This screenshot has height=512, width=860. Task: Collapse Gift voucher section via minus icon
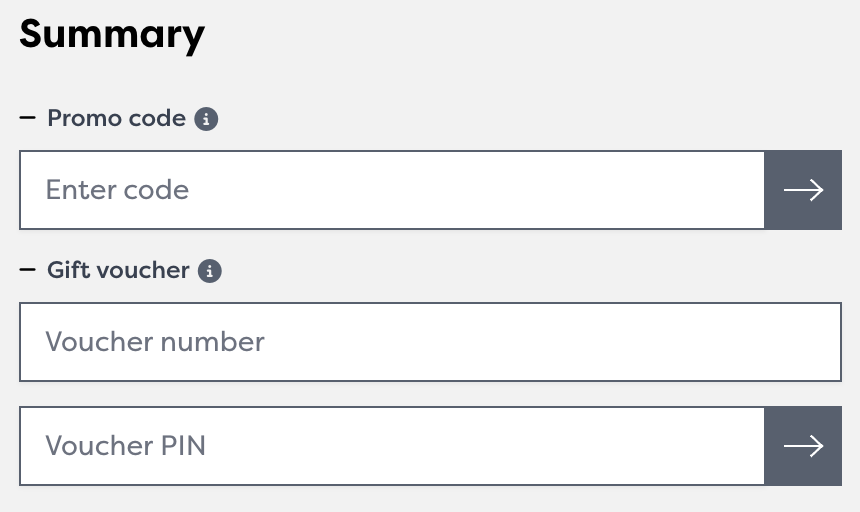pyautogui.click(x=28, y=271)
